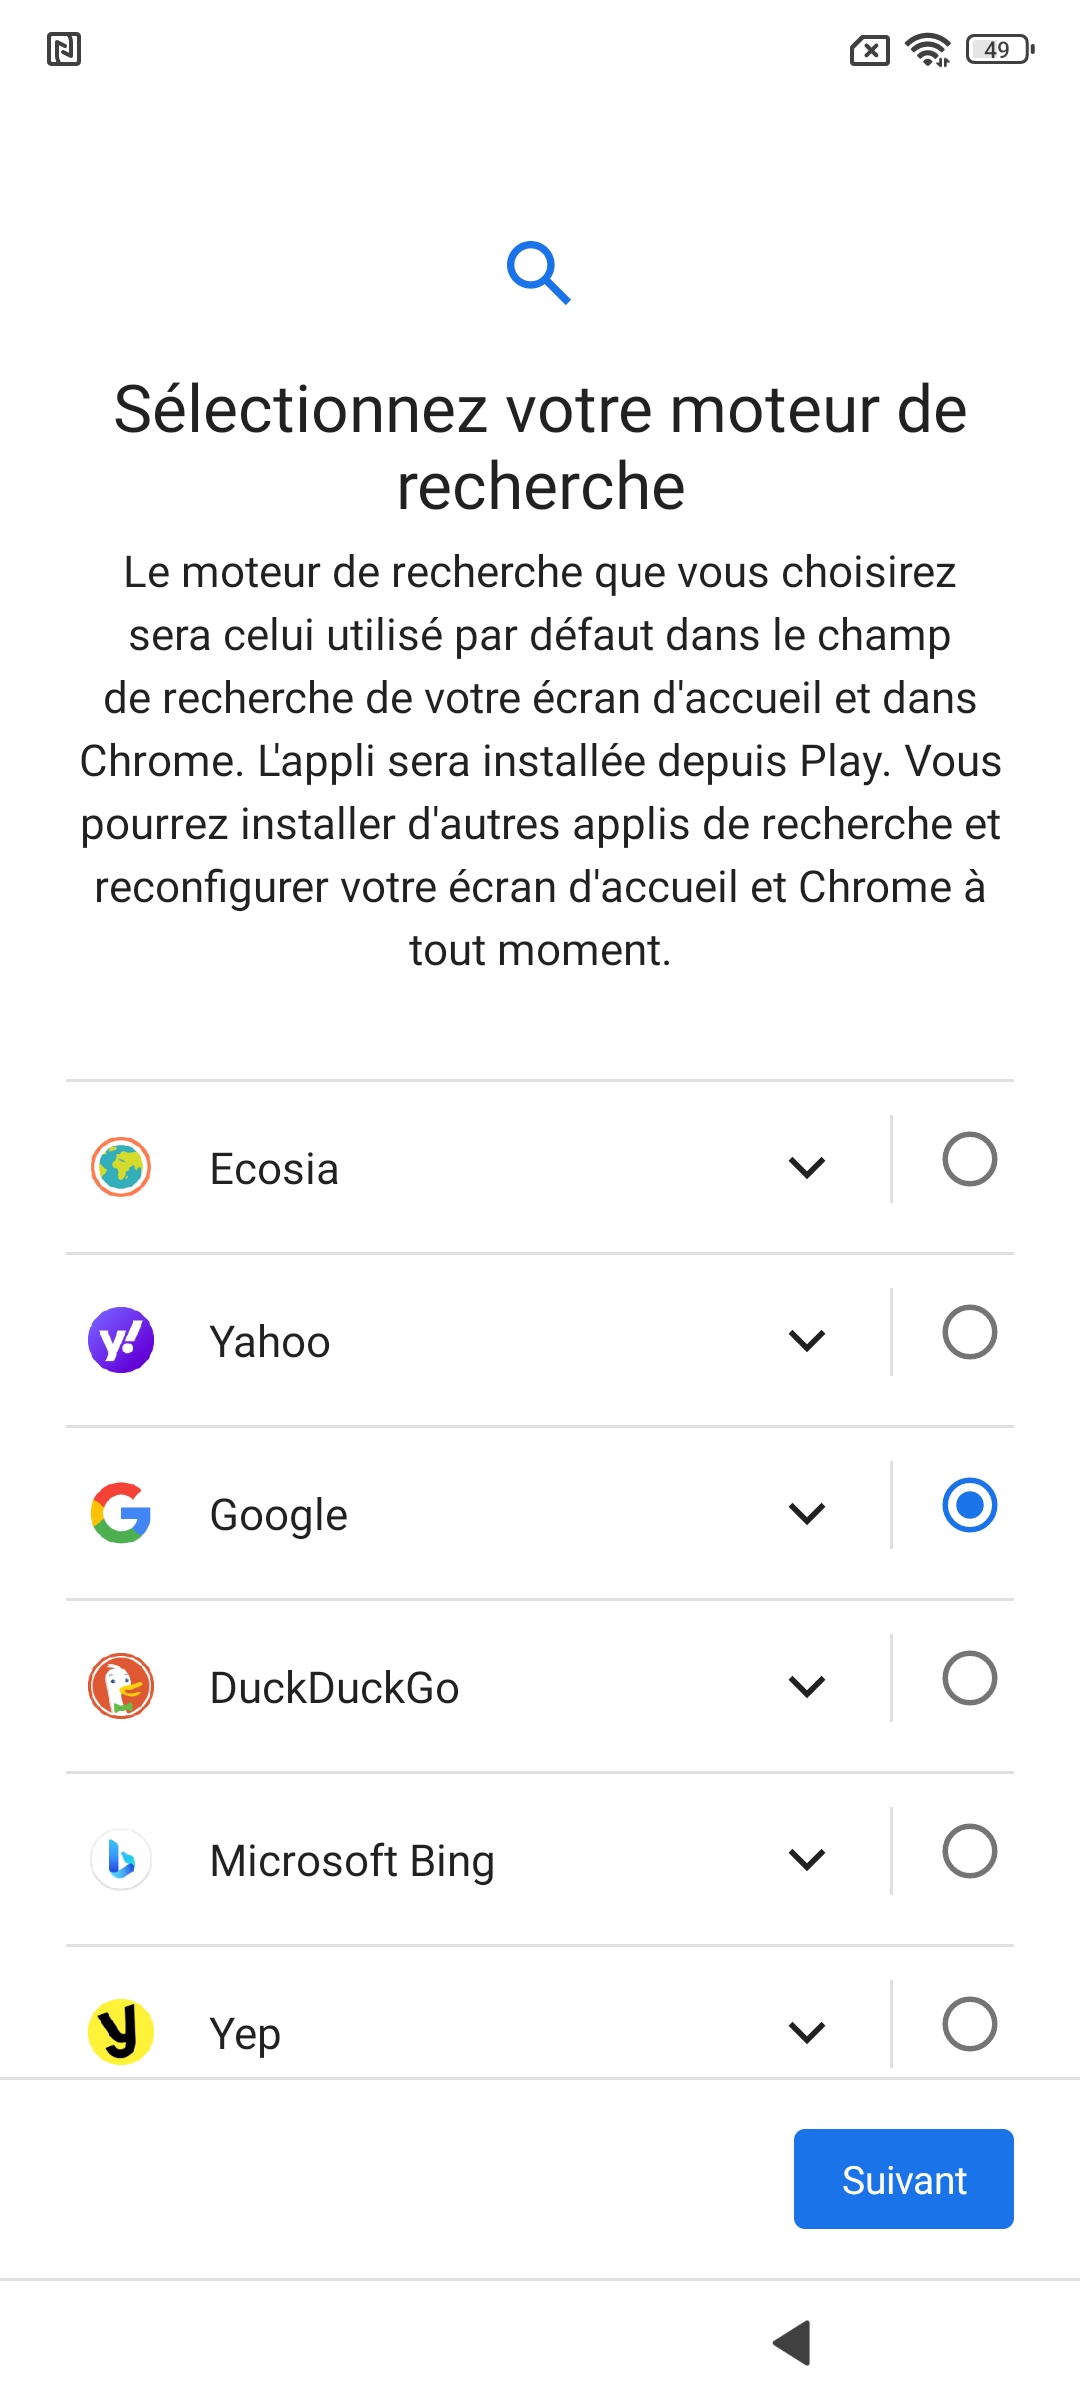Viewport: 1080px width, 2408px height.
Task: Select the Ecosia radio button
Action: [x=969, y=1159]
